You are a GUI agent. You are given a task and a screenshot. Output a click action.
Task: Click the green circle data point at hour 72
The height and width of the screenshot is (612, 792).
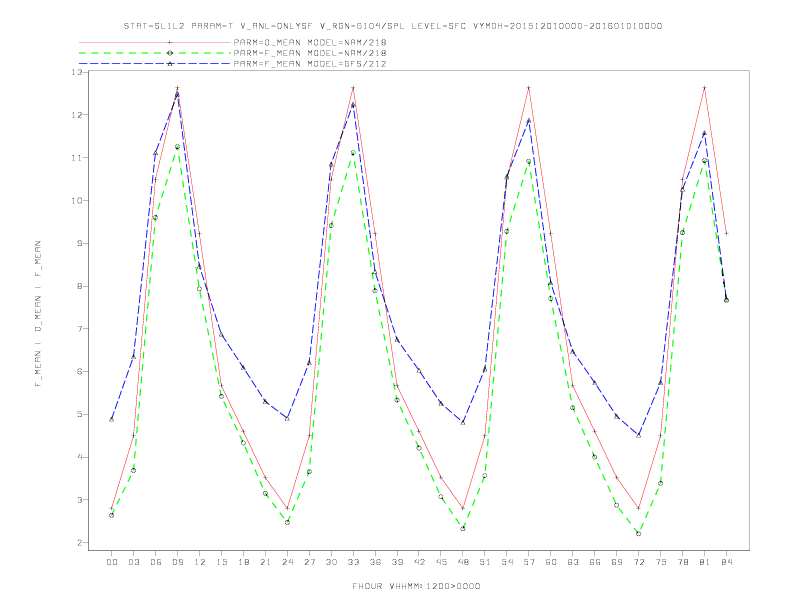tap(638, 534)
